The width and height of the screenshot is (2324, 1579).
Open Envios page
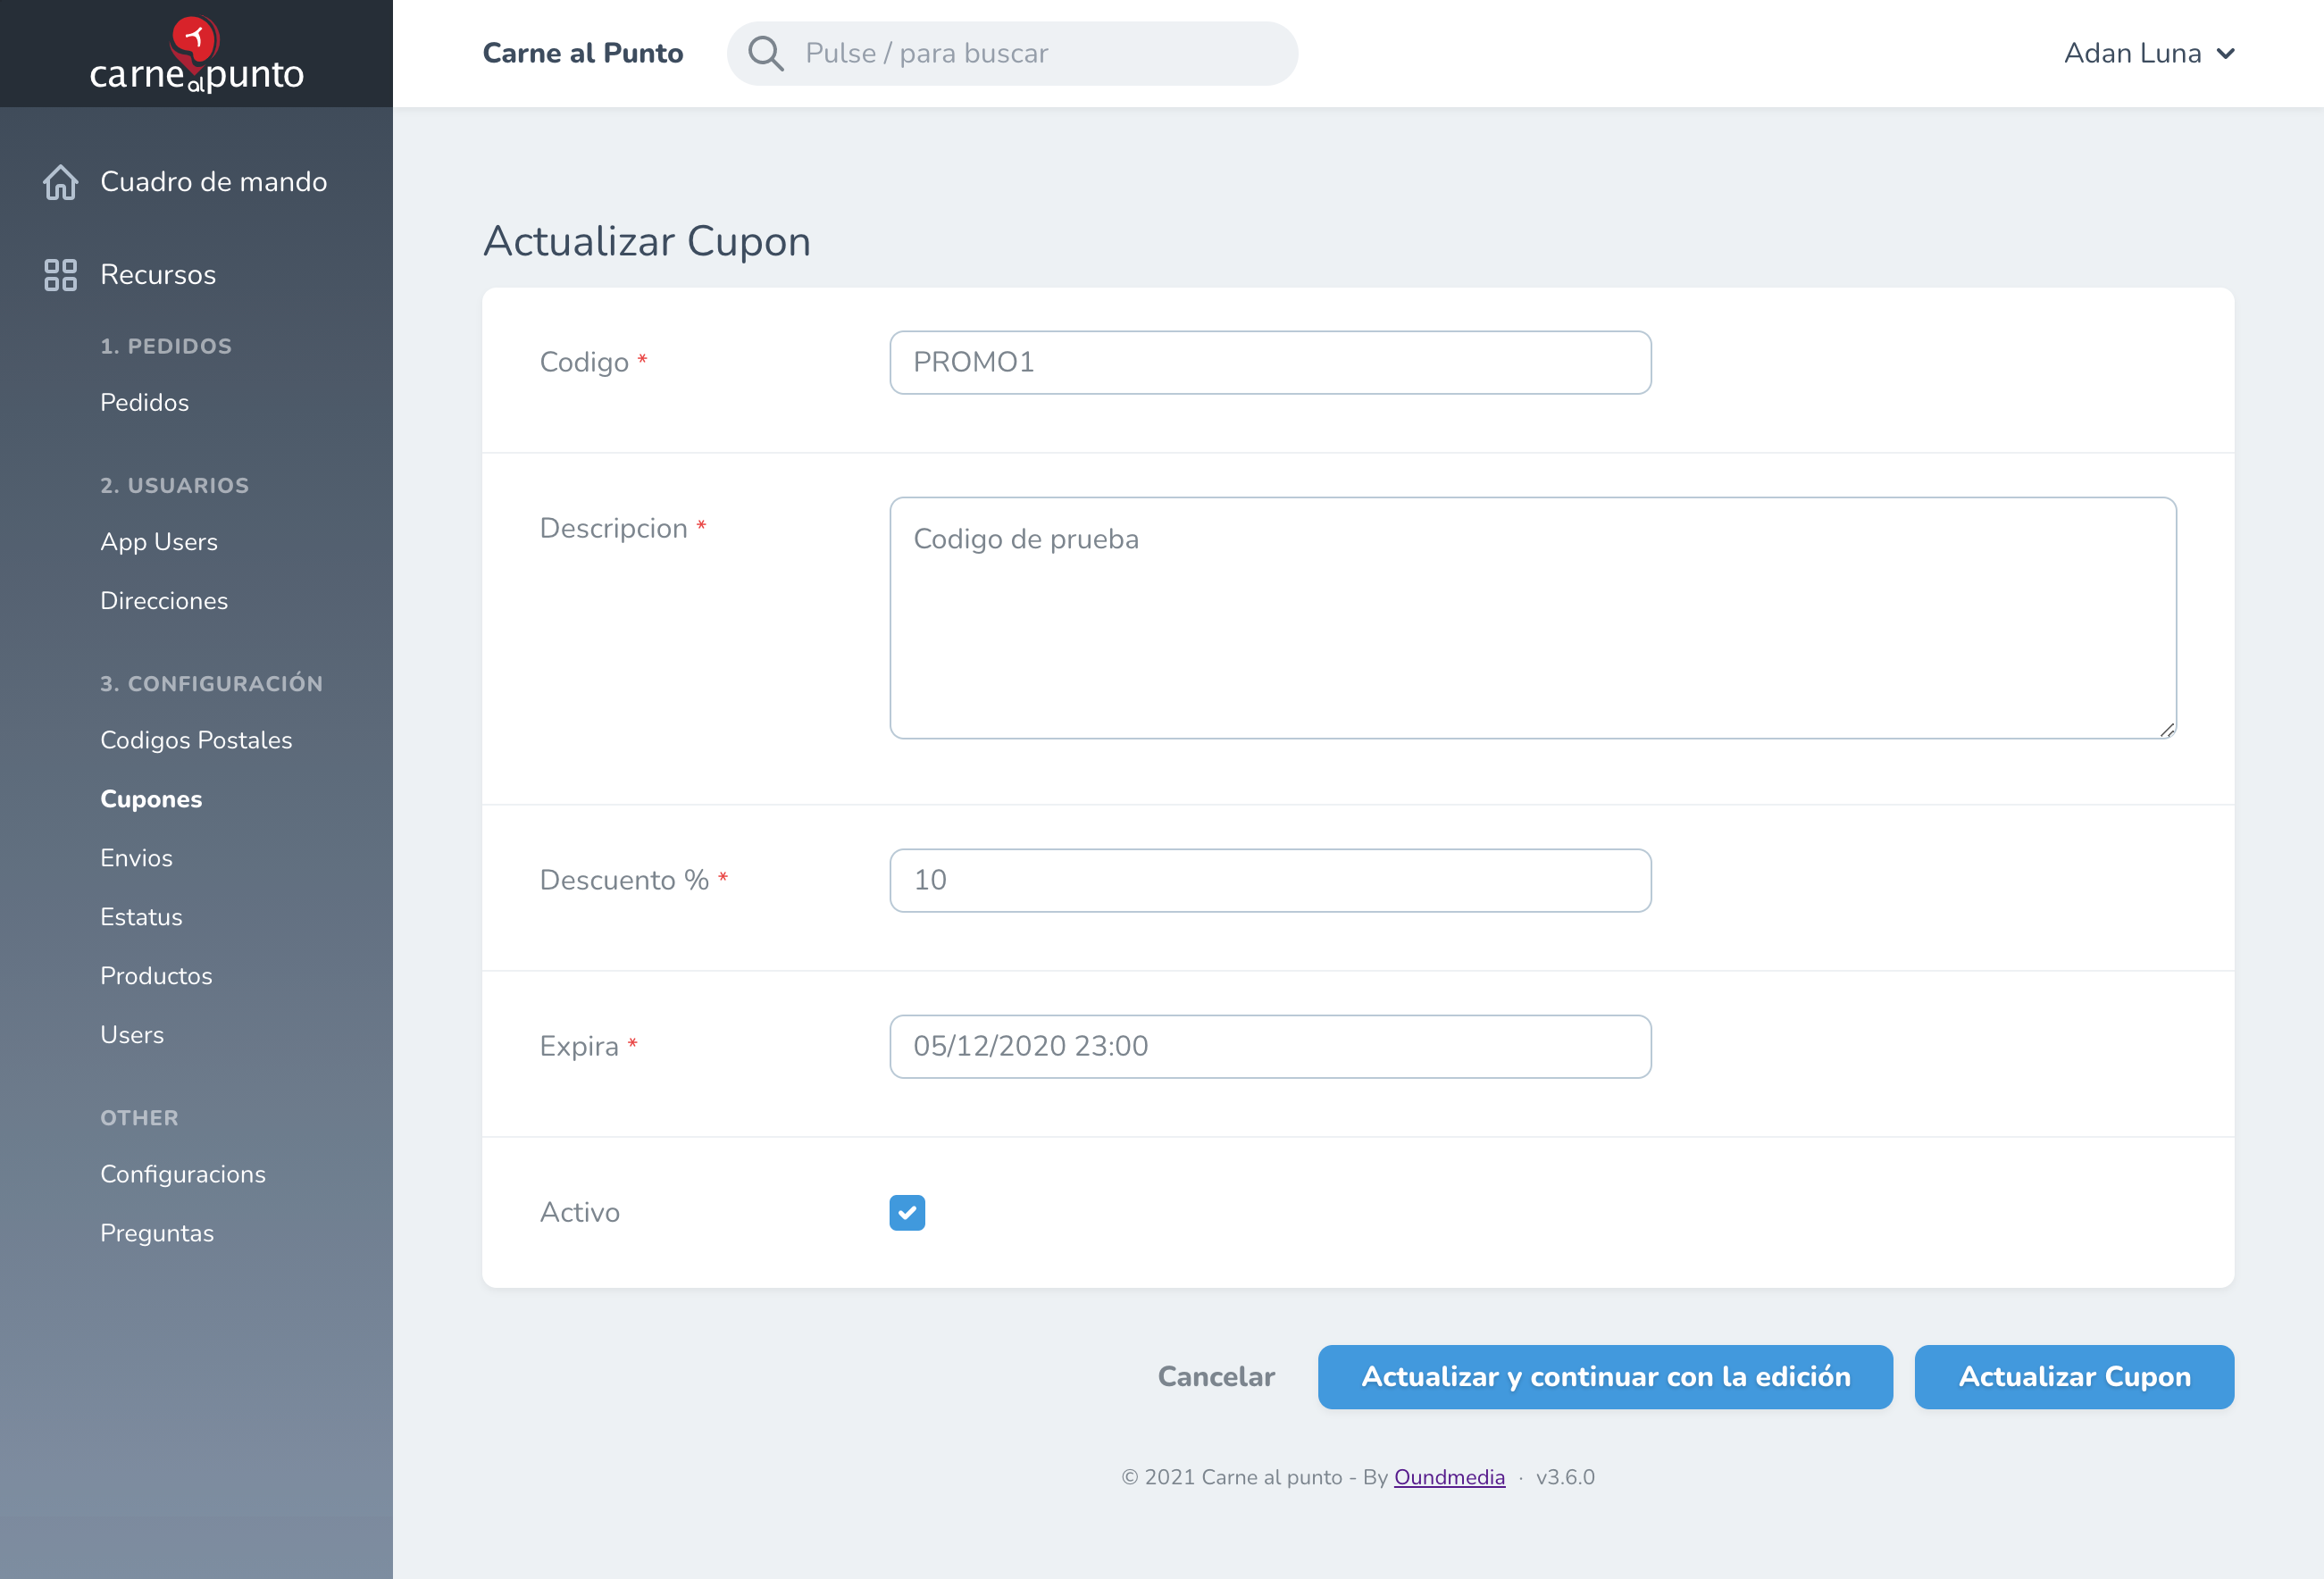click(136, 857)
